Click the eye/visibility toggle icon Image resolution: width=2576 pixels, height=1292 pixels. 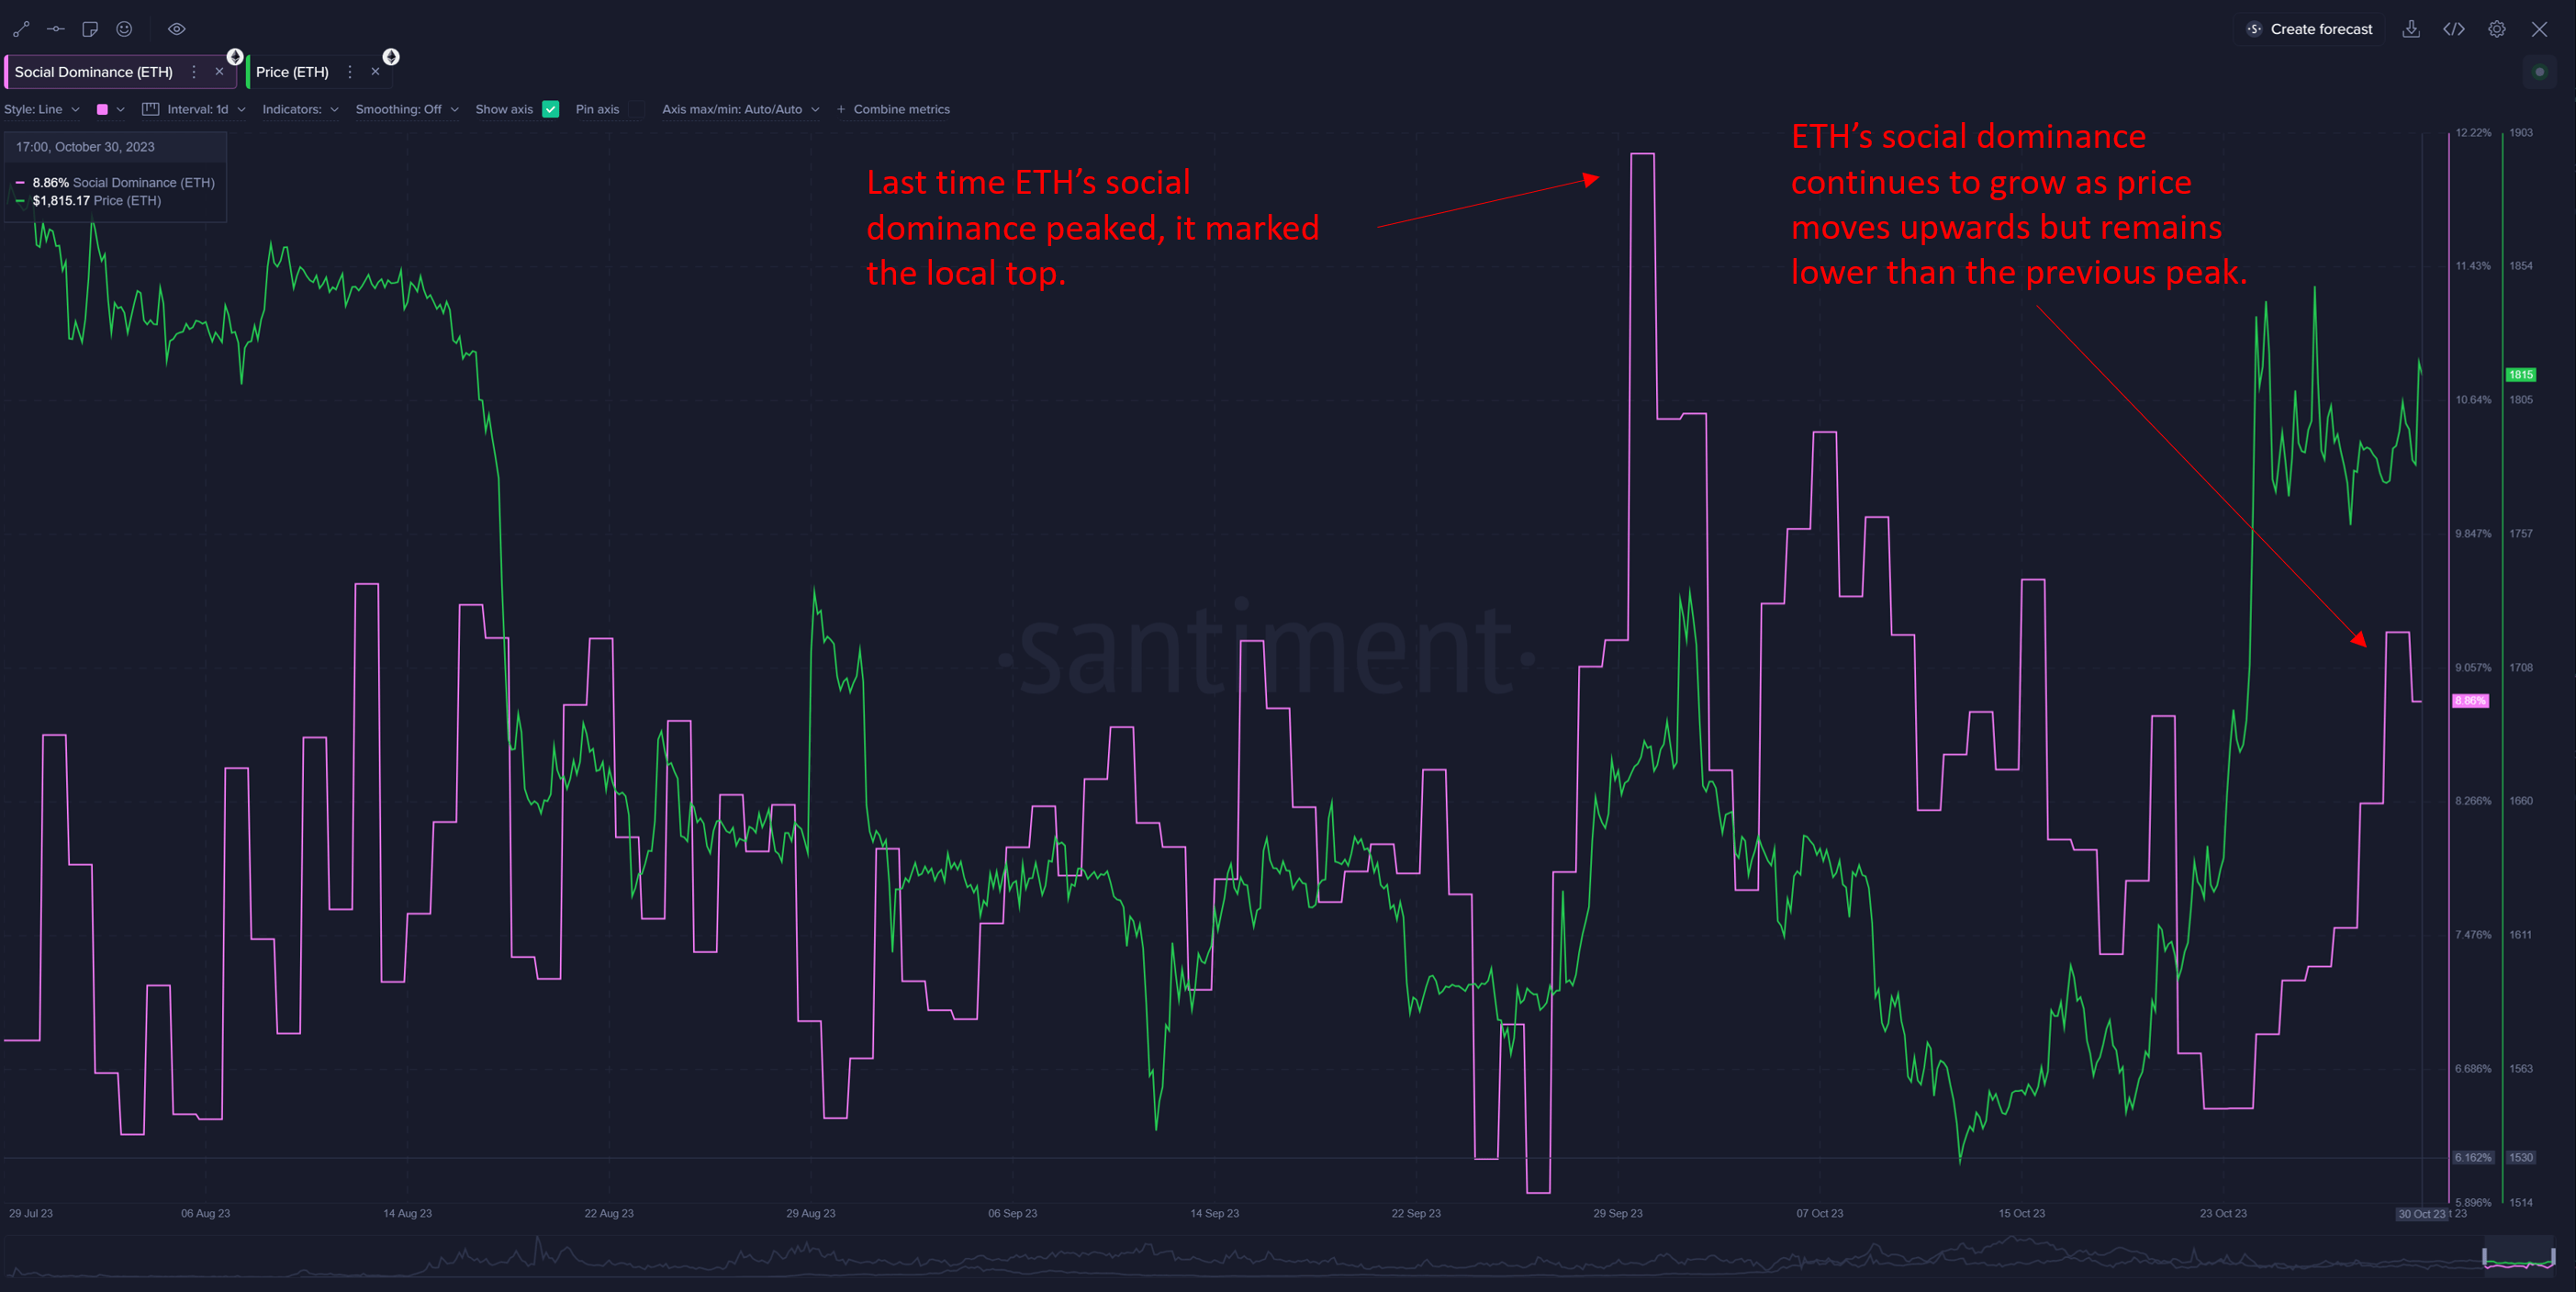(176, 28)
